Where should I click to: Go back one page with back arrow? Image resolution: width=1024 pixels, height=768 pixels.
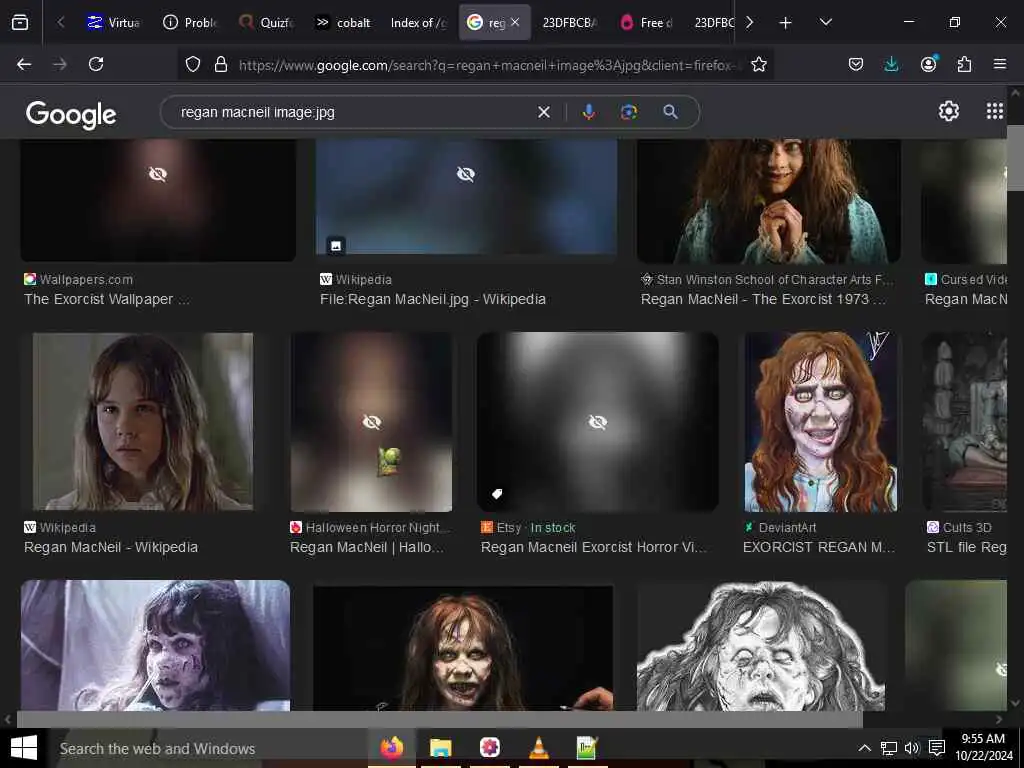pyautogui.click(x=24, y=64)
